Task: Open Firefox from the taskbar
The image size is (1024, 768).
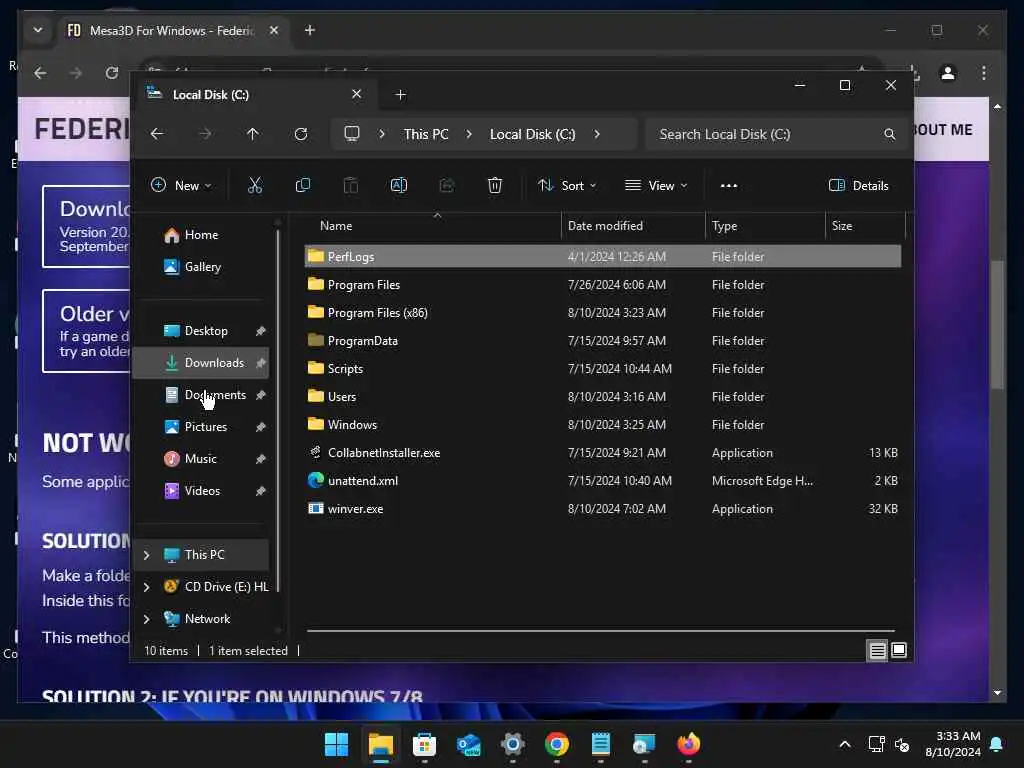Action: tap(688, 744)
